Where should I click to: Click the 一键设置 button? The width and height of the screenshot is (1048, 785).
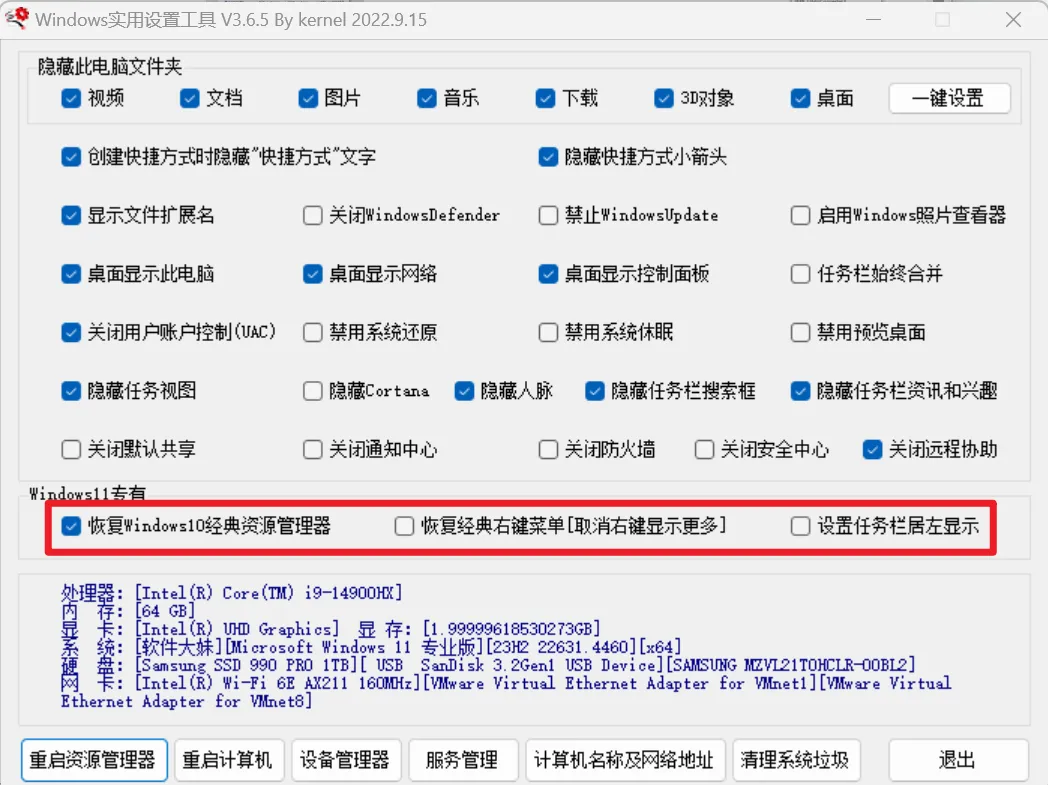point(948,98)
